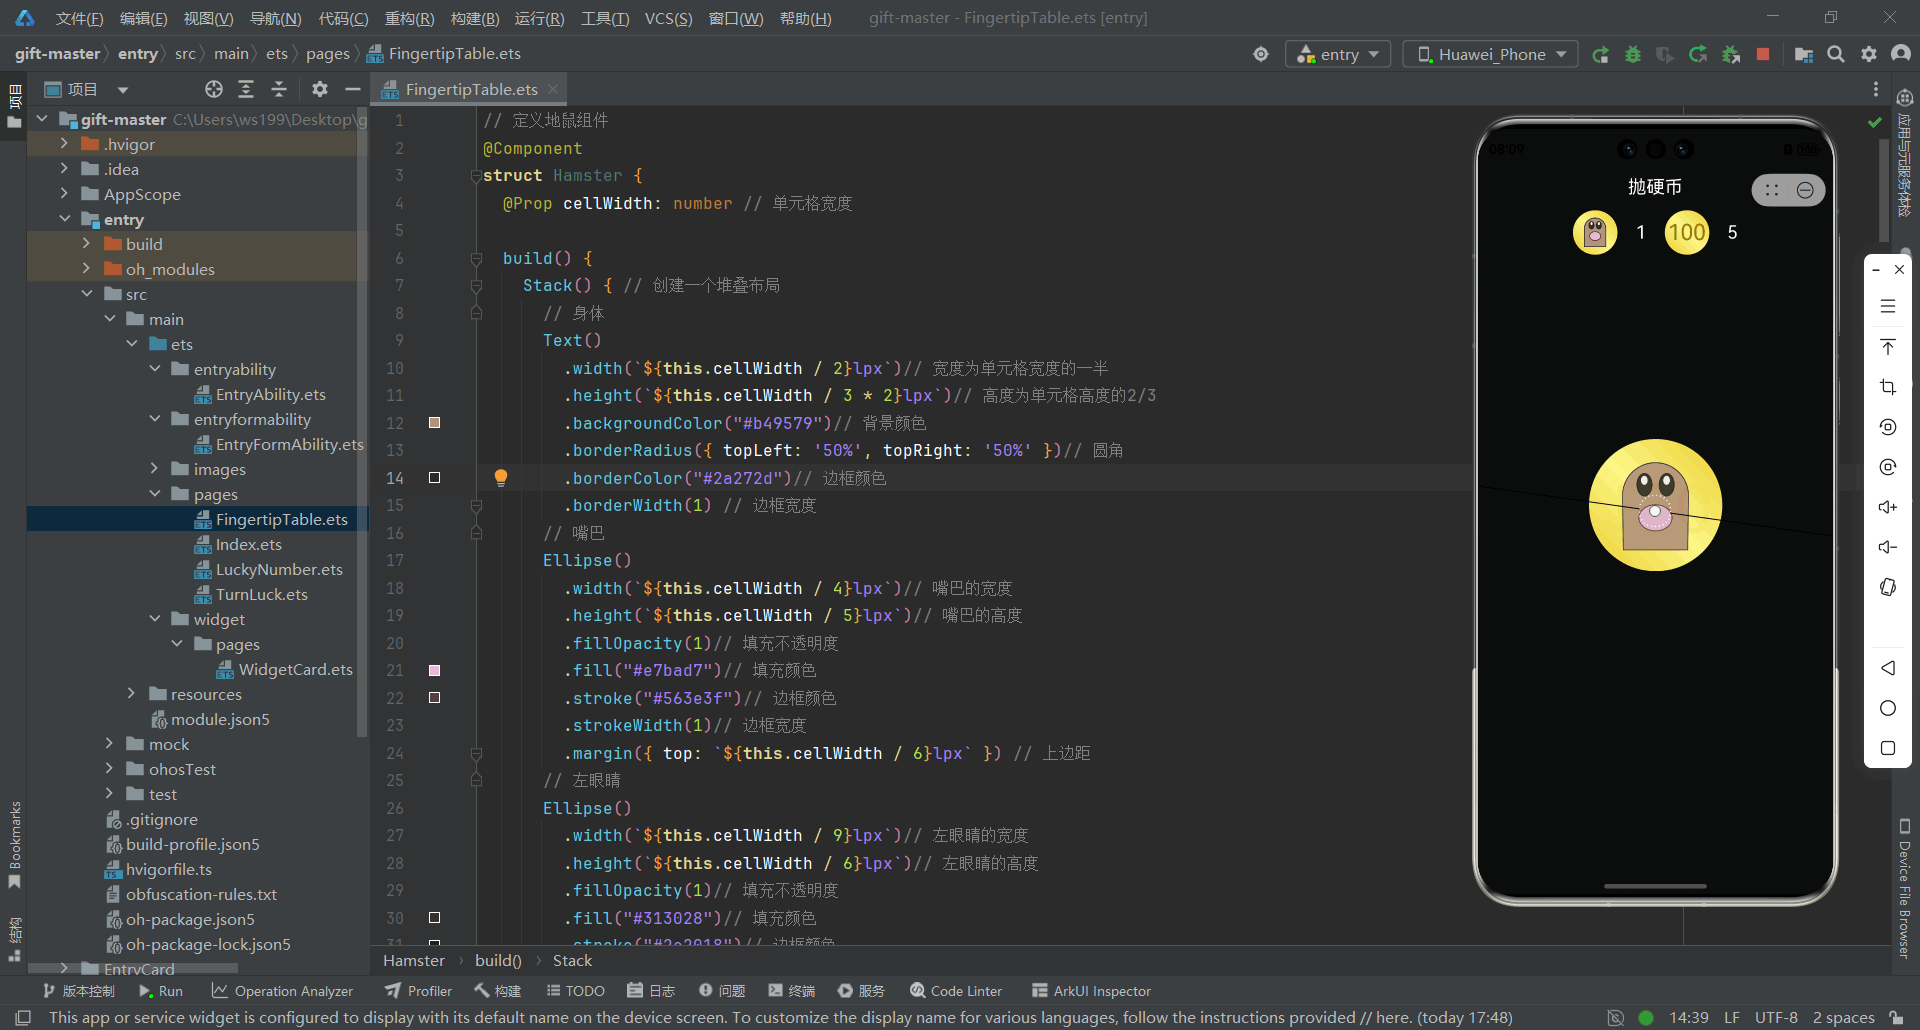1920x1030 pixels.
Task: Open the Profiler tool window
Action: pyautogui.click(x=419, y=991)
